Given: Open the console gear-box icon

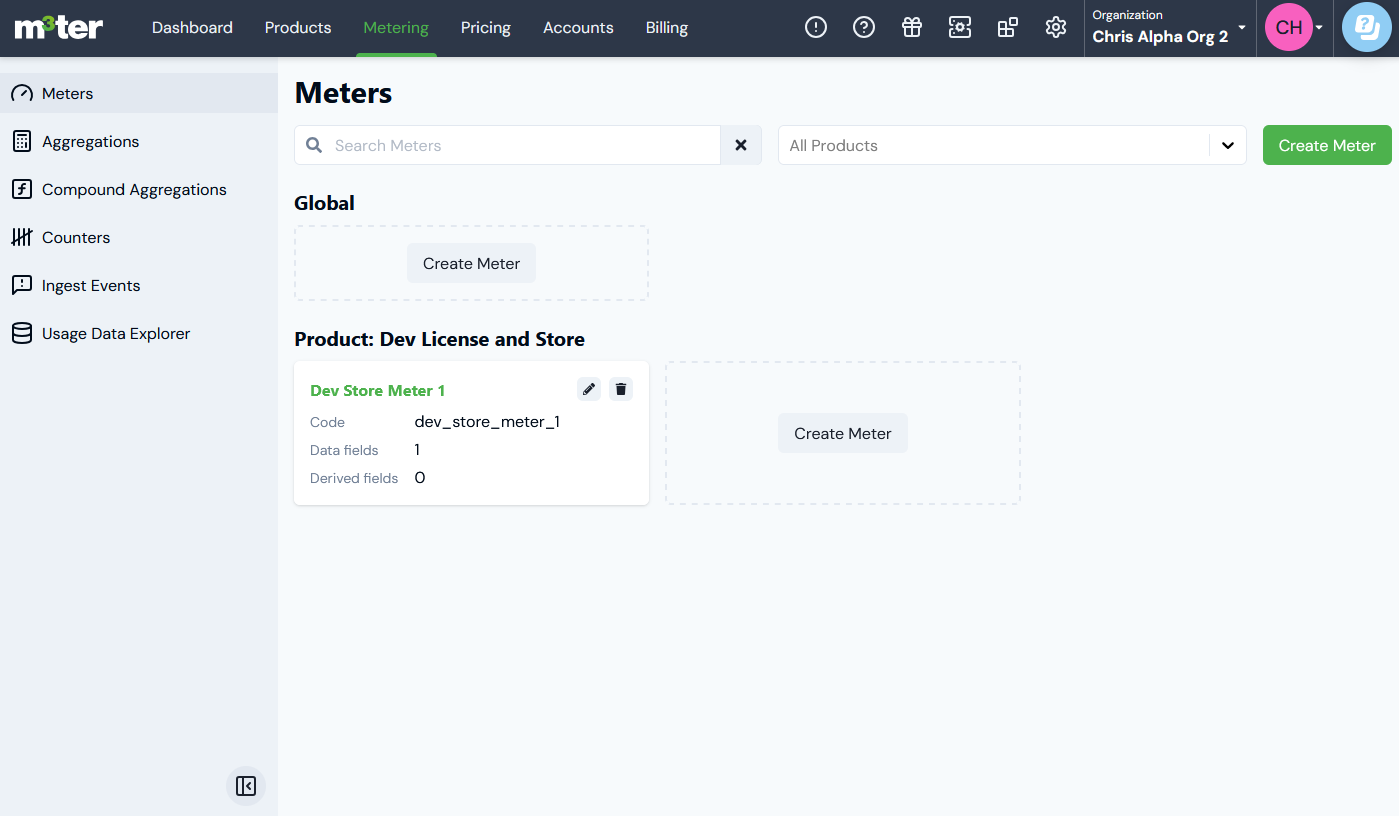Looking at the screenshot, I should [960, 27].
